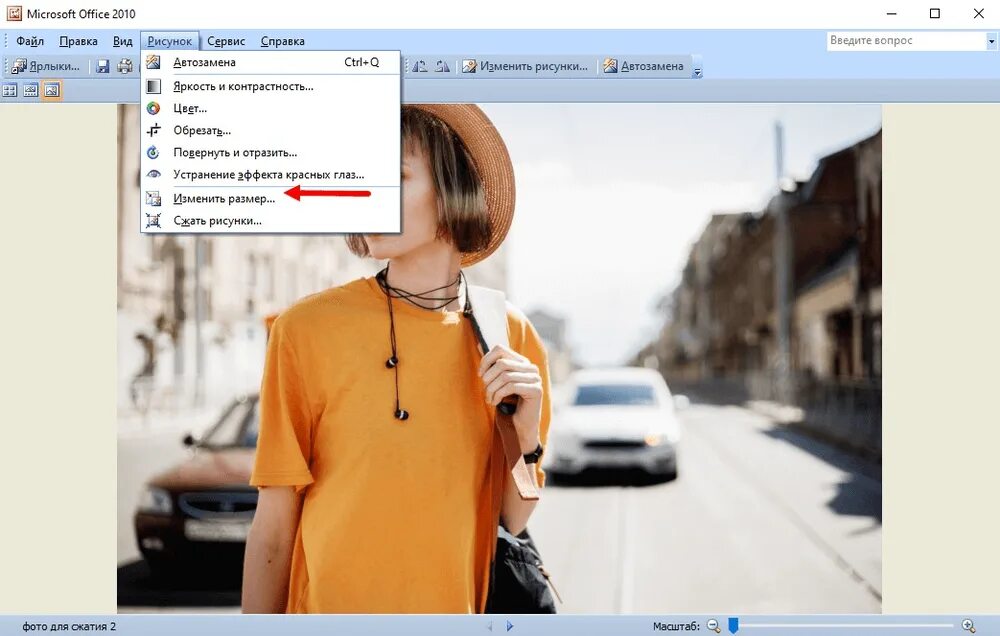Click the 'Введите вопрос' help field
The width and height of the screenshot is (1000, 636).
tap(906, 41)
